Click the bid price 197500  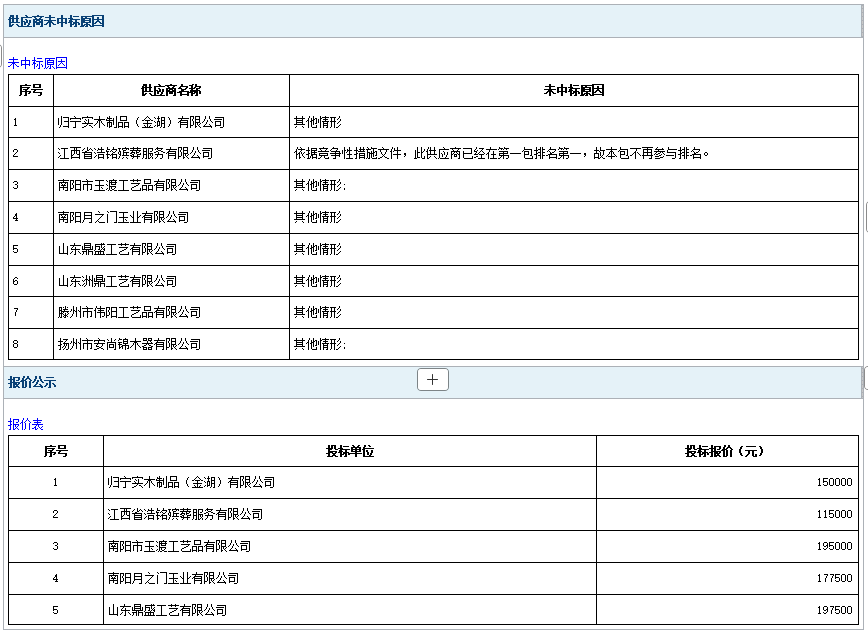(834, 610)
